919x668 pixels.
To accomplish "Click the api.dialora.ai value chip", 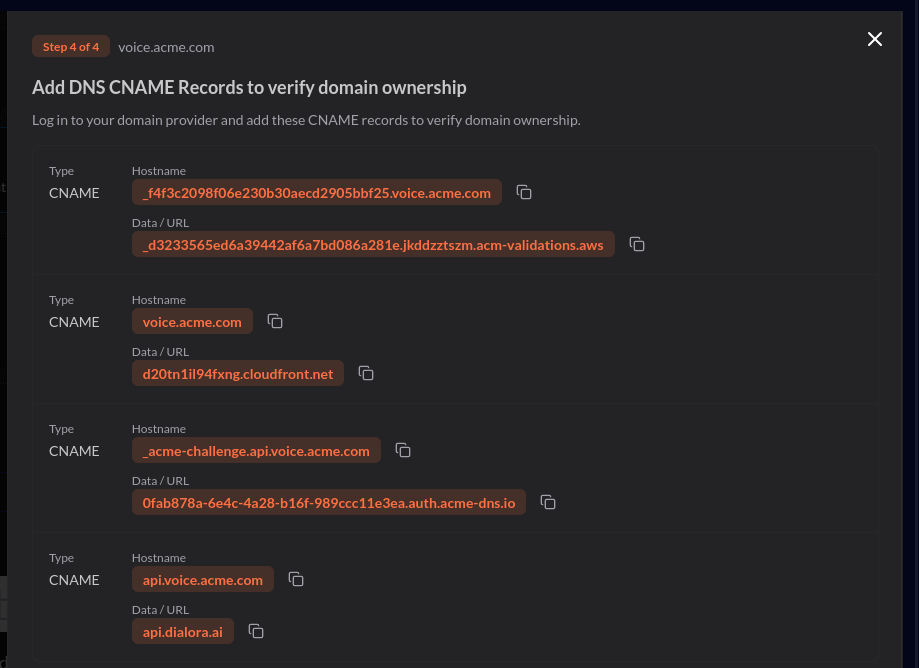I will [183, 632].
